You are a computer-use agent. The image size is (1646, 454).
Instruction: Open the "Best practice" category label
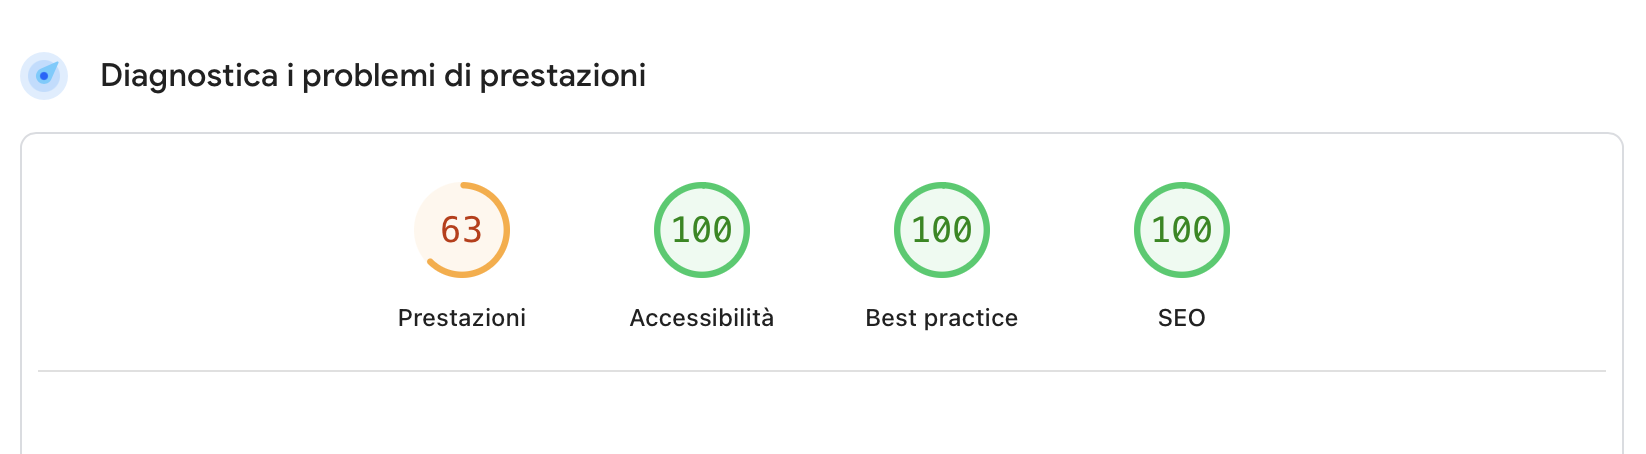point(942,318)
